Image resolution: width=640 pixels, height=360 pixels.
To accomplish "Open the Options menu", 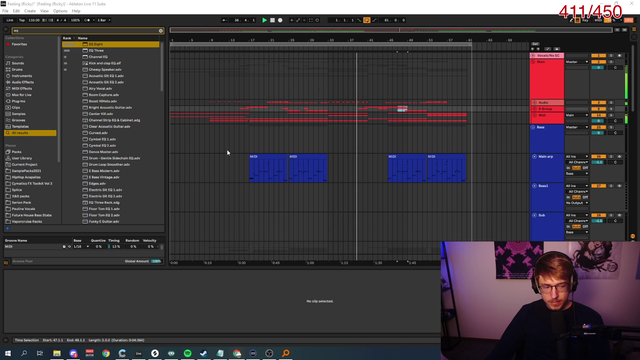I will click(60, 11).
